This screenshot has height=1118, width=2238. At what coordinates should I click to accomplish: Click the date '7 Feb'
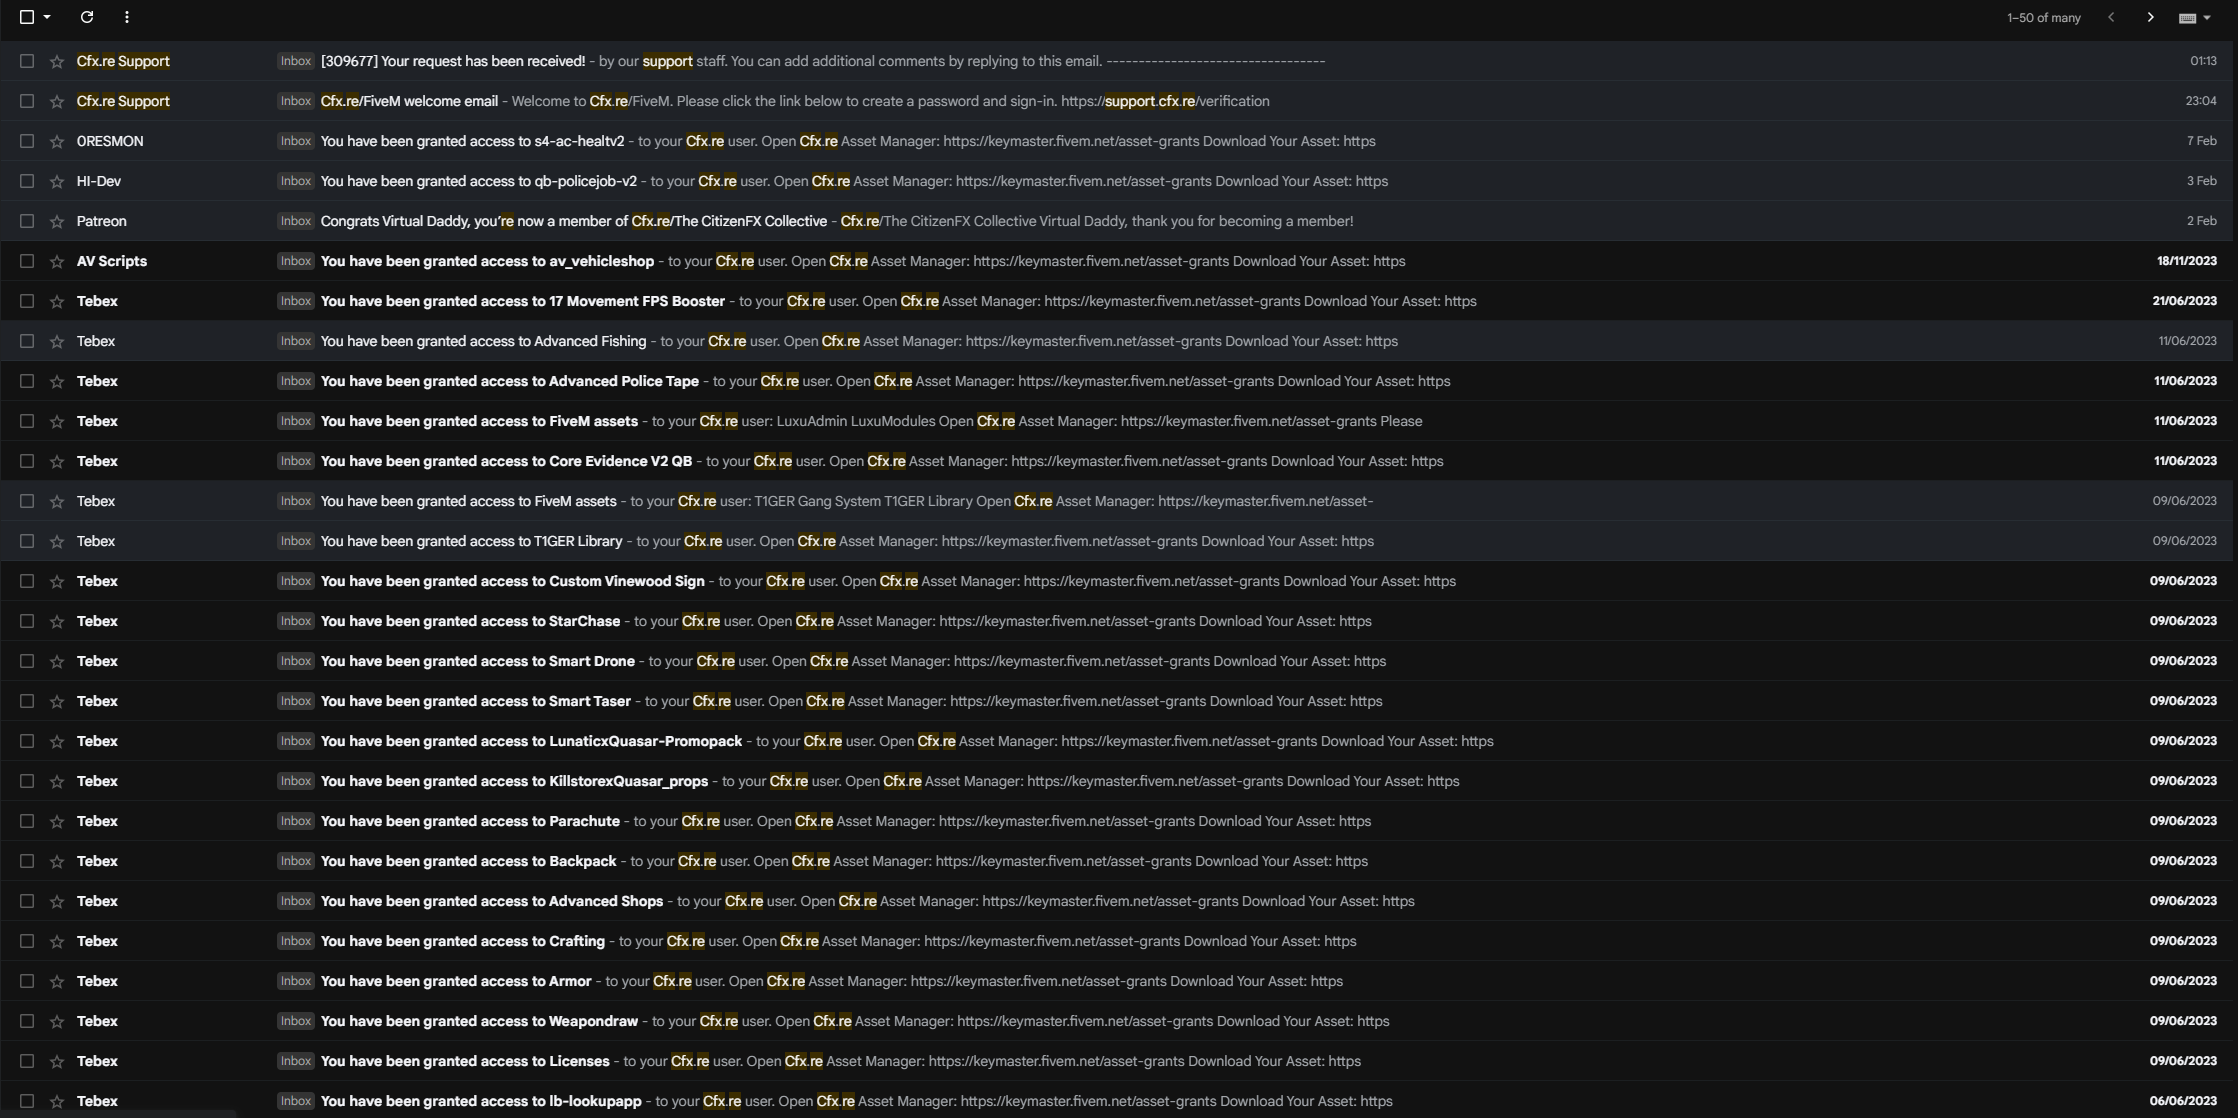(x=2202, y=141)
